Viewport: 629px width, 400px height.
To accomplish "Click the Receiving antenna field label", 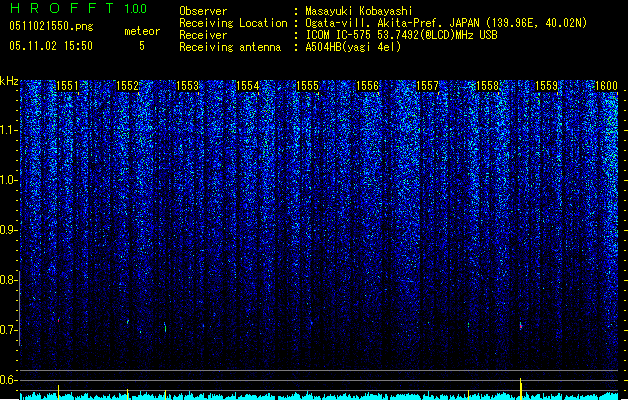I will click(x=230, y=47).
